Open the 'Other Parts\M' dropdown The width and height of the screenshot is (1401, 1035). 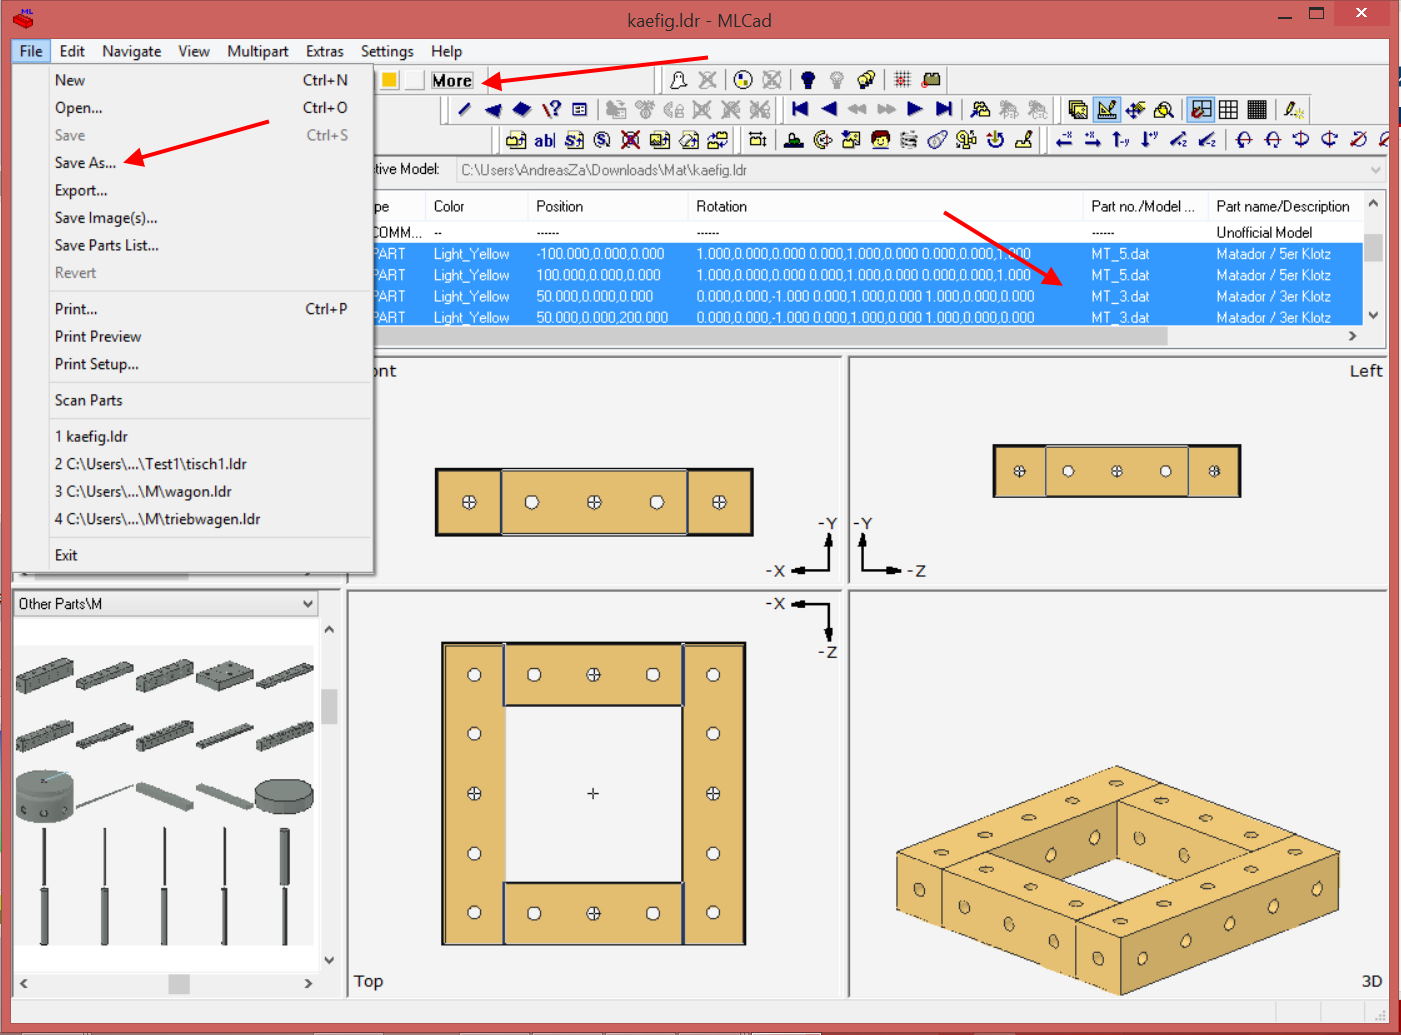(308, 604)
